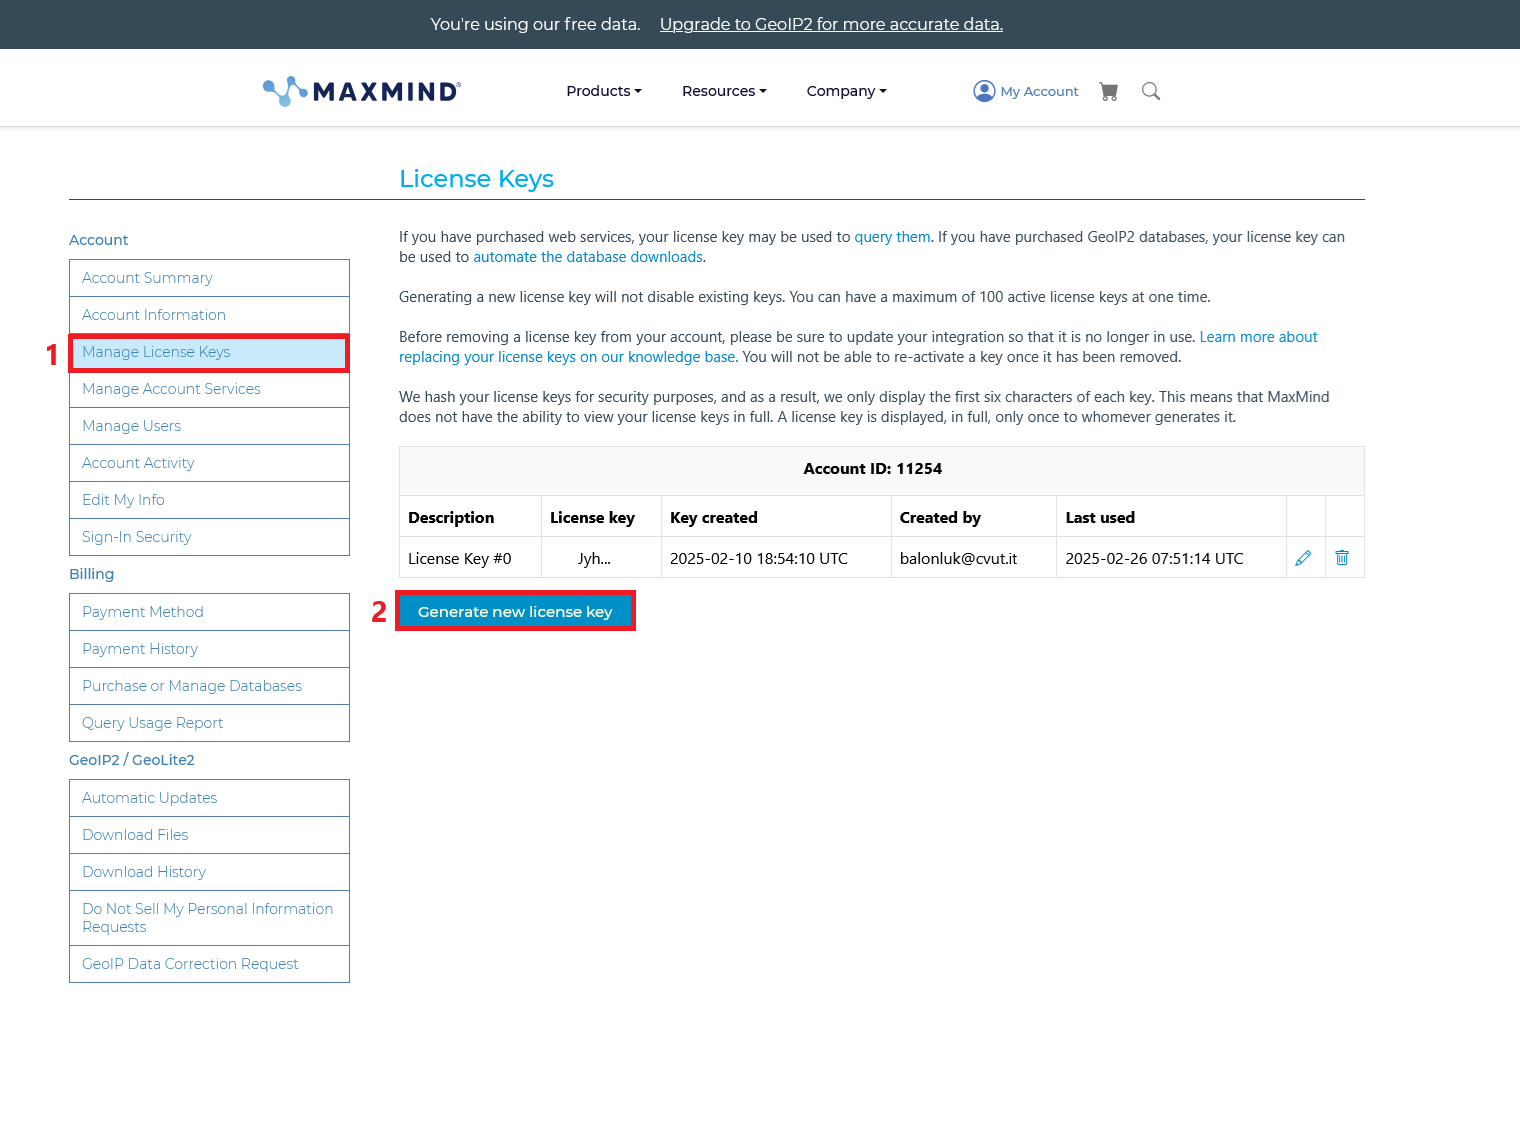Open the 'query them' link
The image size is (1520, 1132).
(892, 237)
